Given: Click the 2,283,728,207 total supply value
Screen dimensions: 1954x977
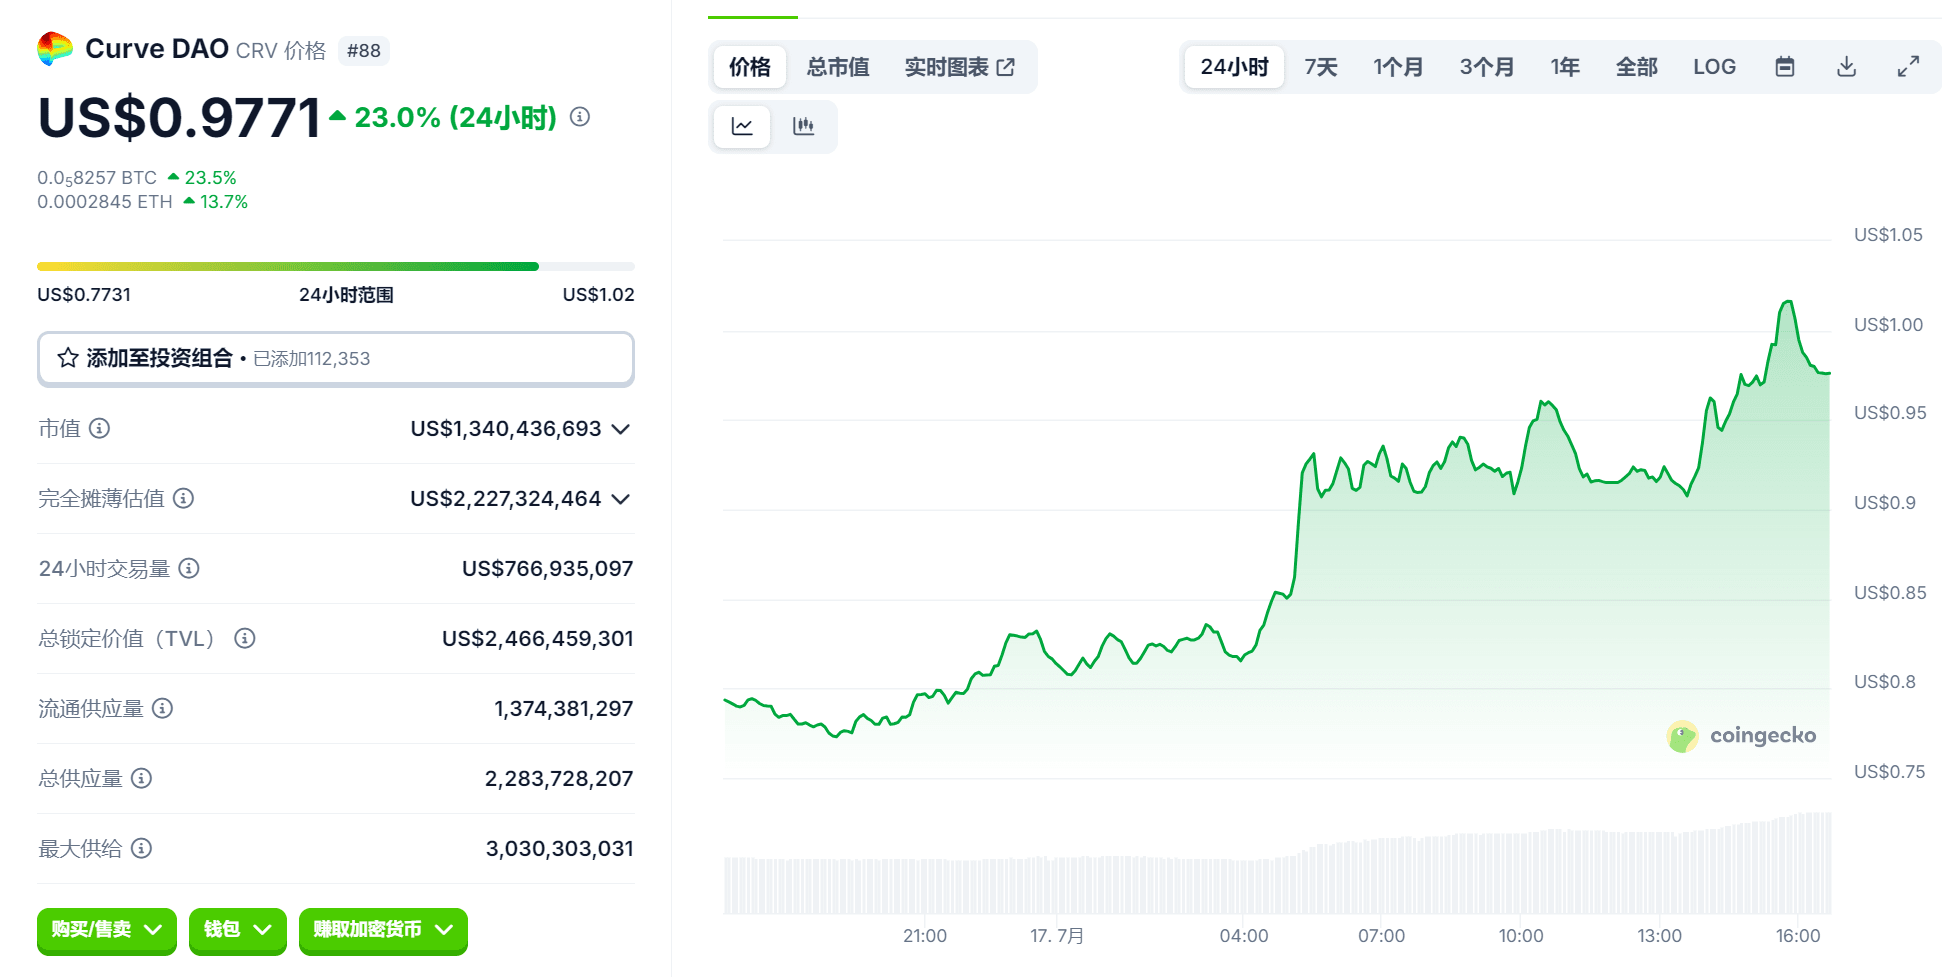Looking at the screenshot, I should [559, 779].
